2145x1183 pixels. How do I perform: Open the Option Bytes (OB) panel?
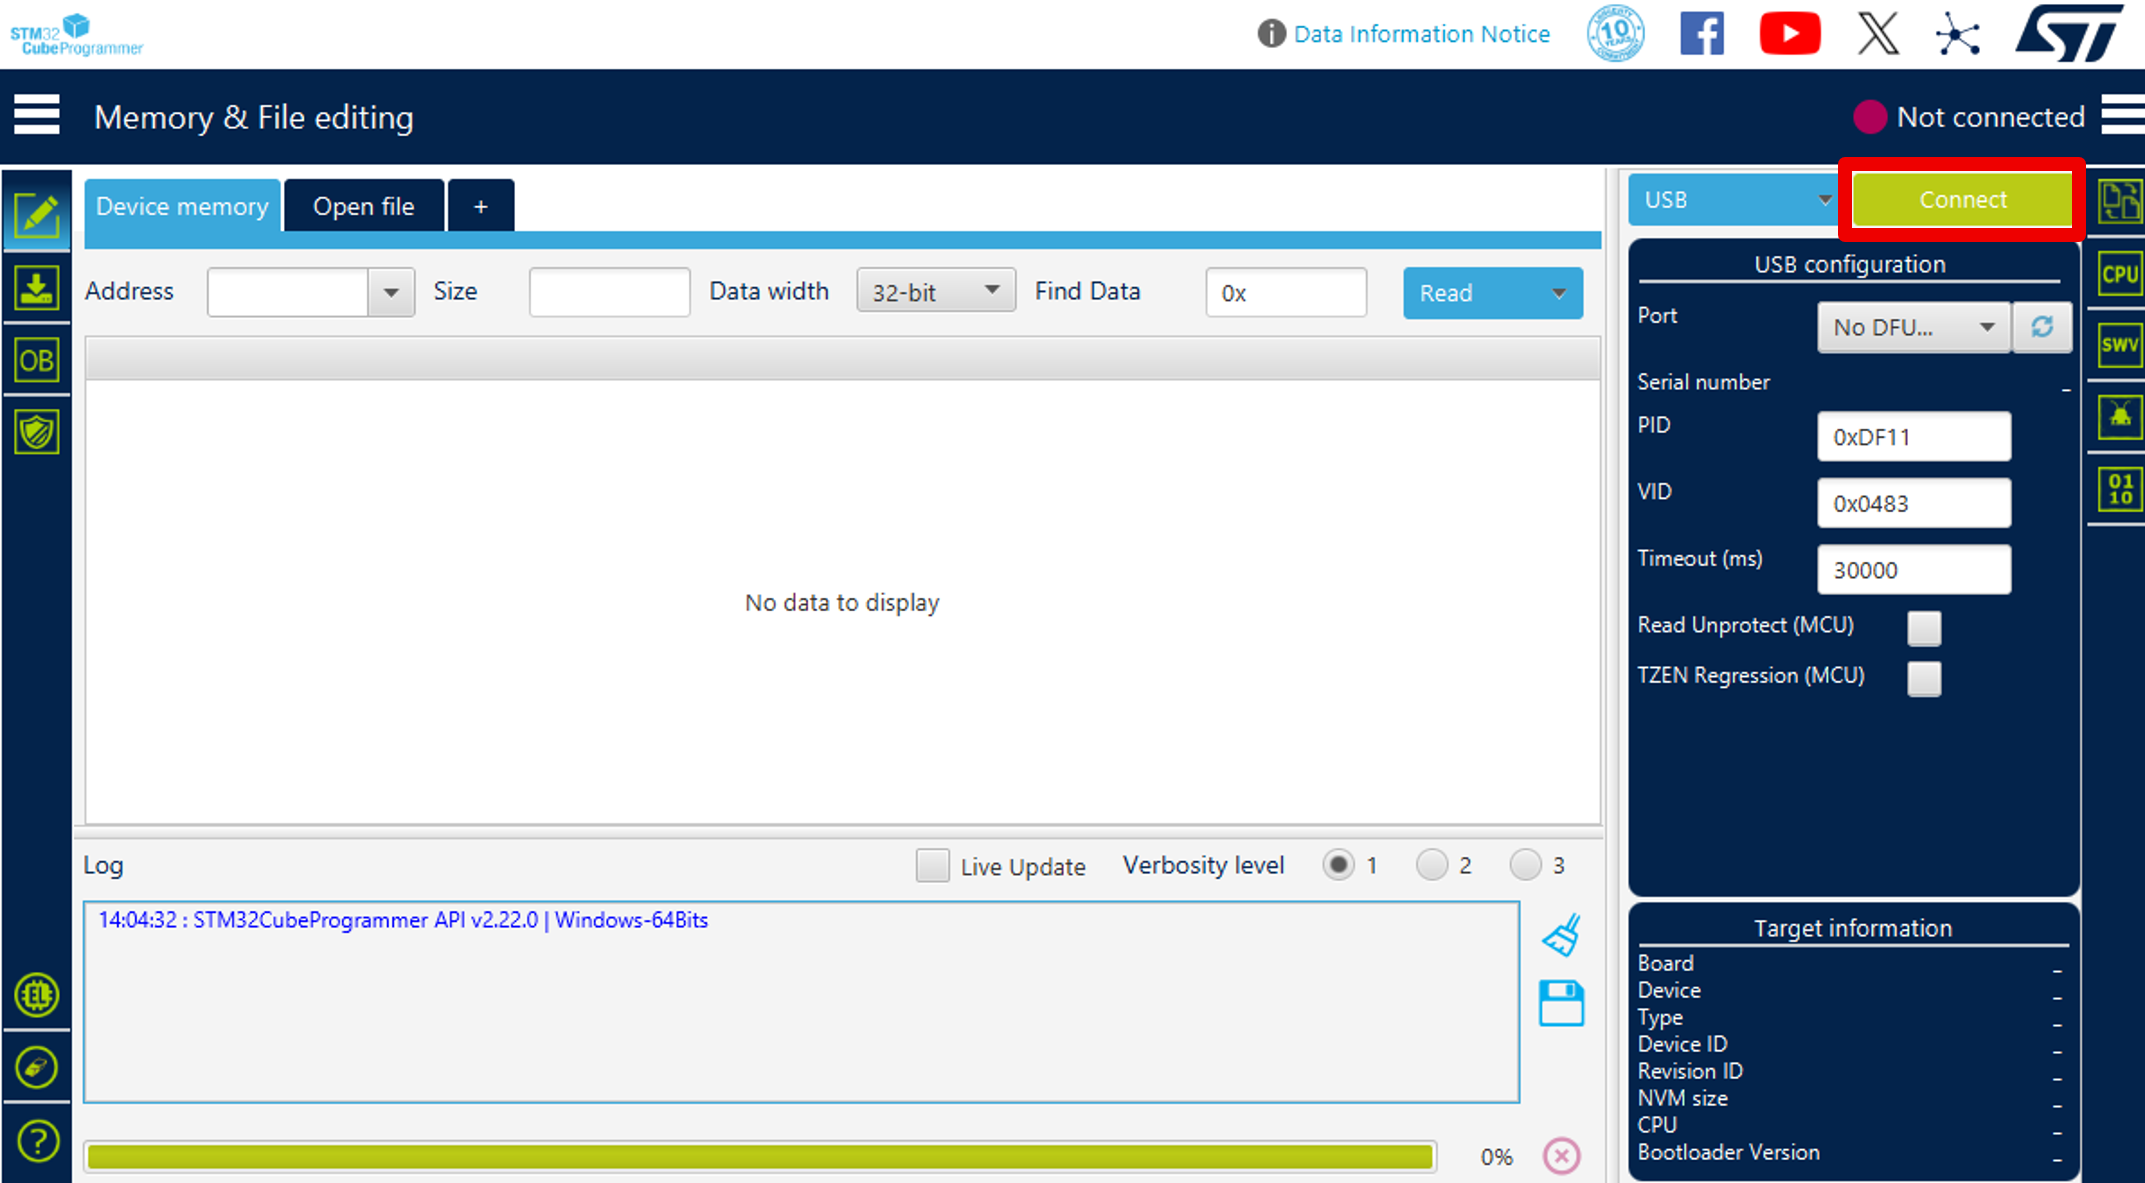(37, 360)
